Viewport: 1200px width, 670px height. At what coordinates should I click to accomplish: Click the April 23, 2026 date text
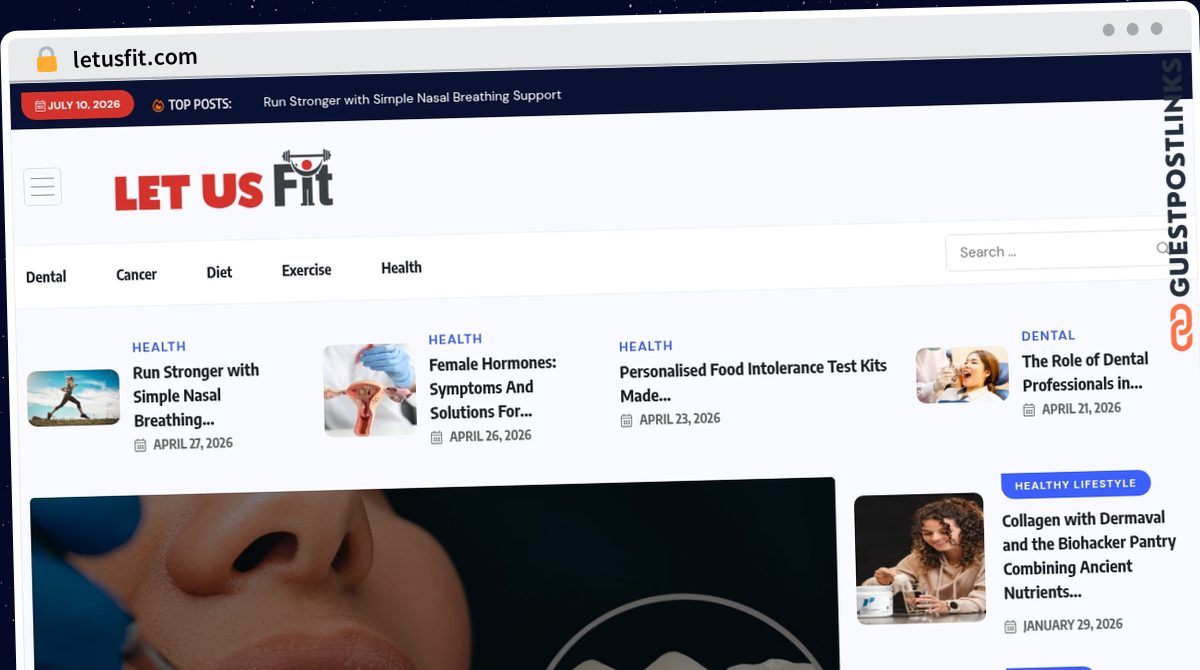tap(680, 419)
